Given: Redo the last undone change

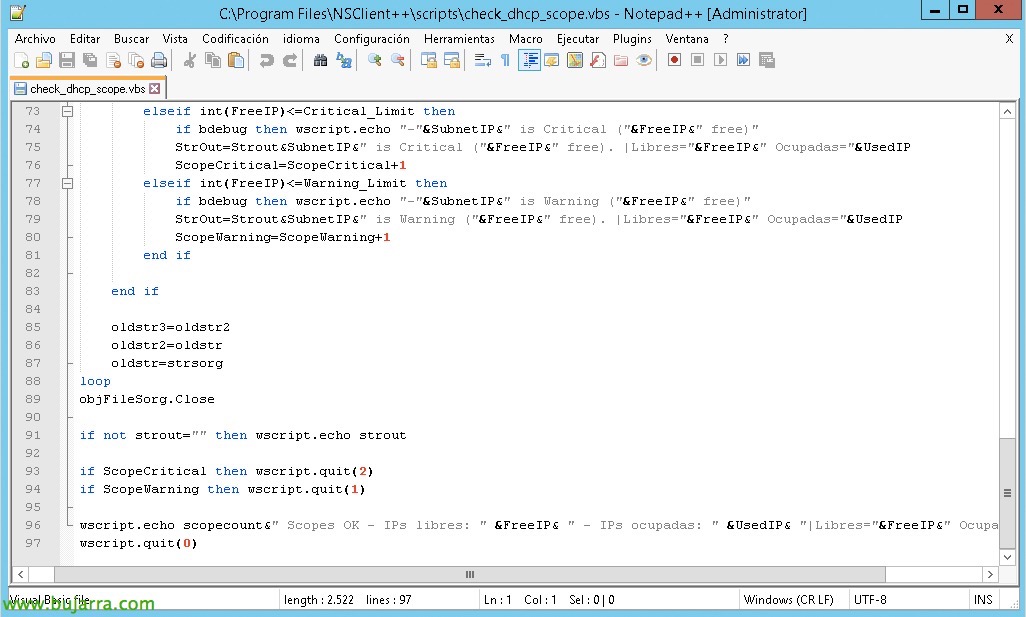Looking at the screenshot, I should point(289,61).
